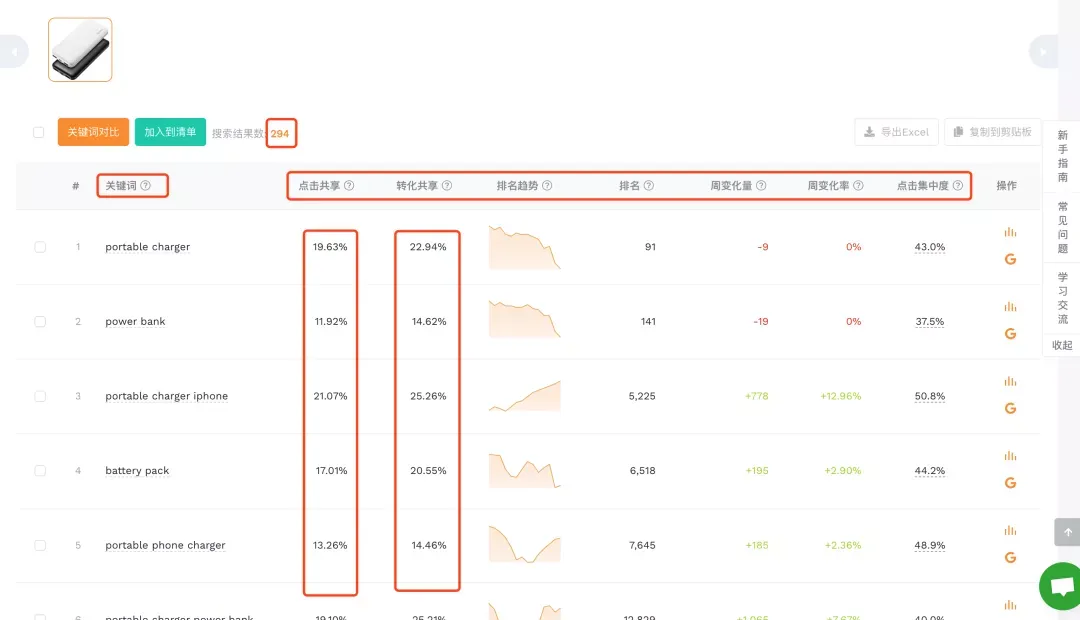
Task: Click the rank trend chart for power bank
Action: coord(525,320)
